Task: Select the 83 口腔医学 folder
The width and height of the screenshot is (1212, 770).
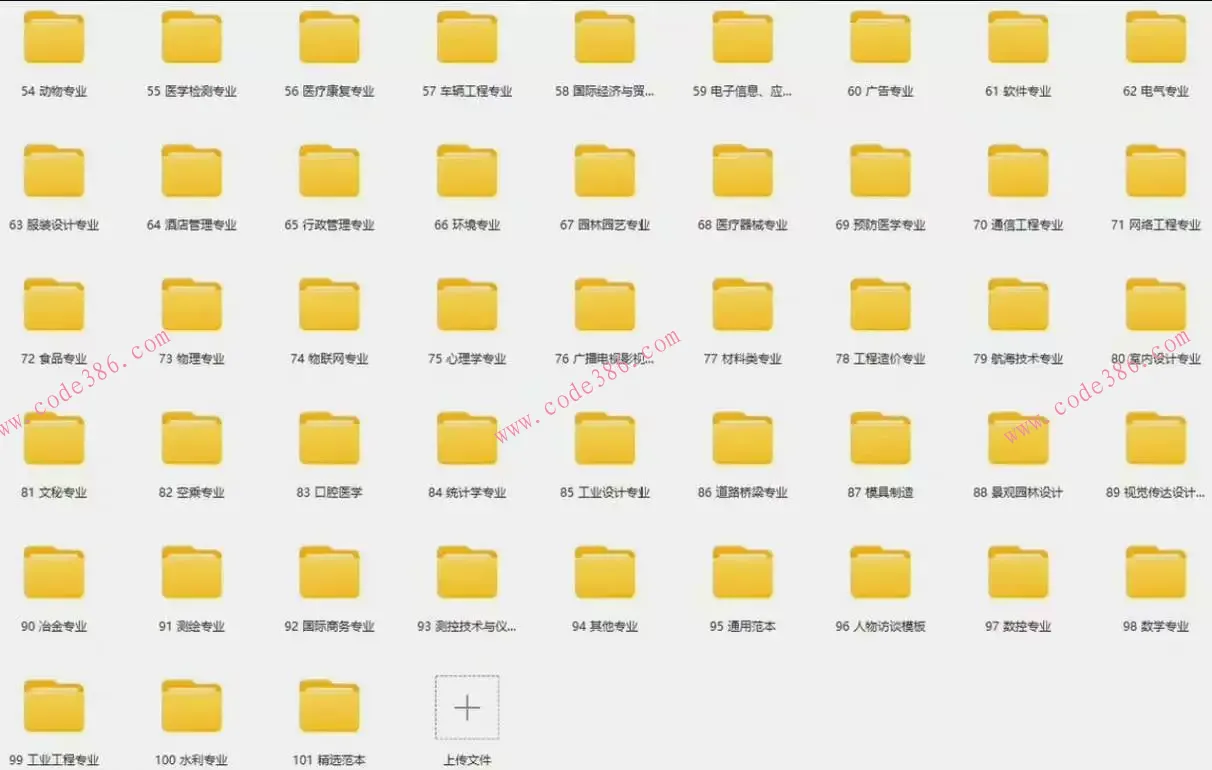Action: 329,438
